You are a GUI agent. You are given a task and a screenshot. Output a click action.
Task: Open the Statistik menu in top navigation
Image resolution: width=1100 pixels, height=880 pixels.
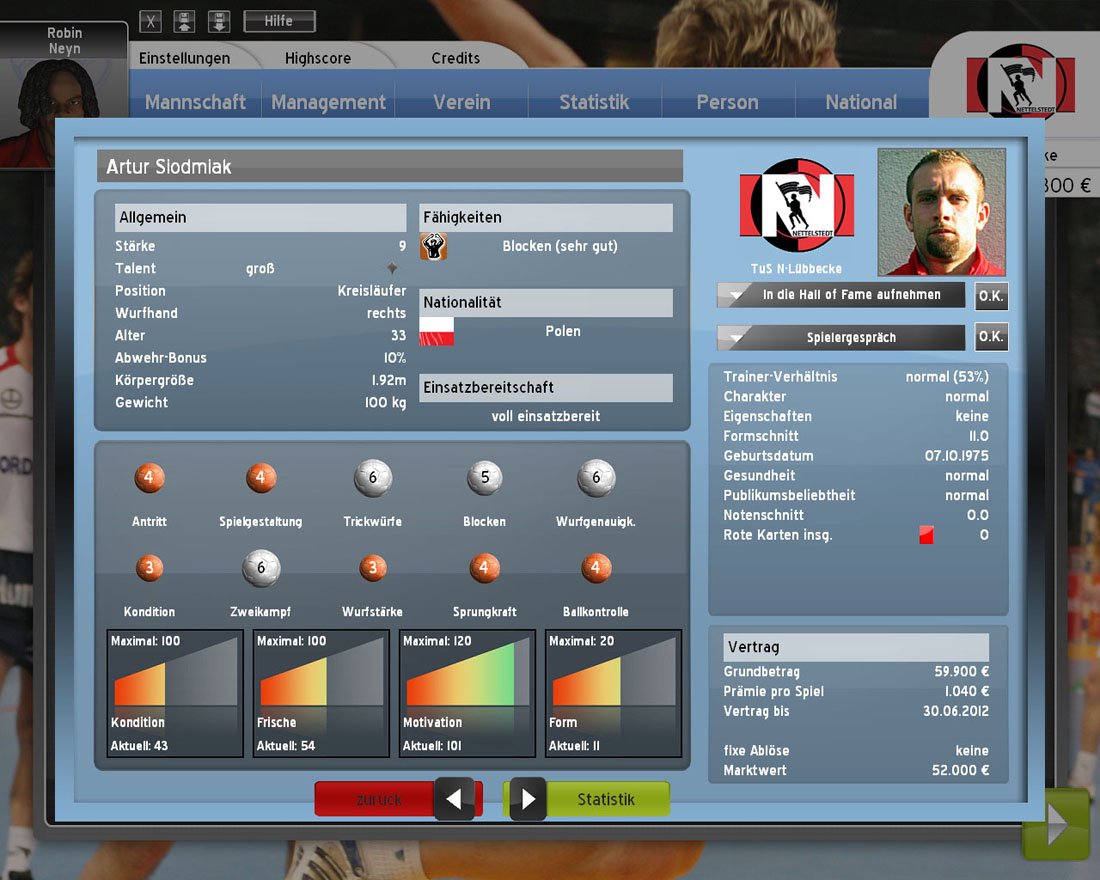pyautogui.click(x=594, y=102)
